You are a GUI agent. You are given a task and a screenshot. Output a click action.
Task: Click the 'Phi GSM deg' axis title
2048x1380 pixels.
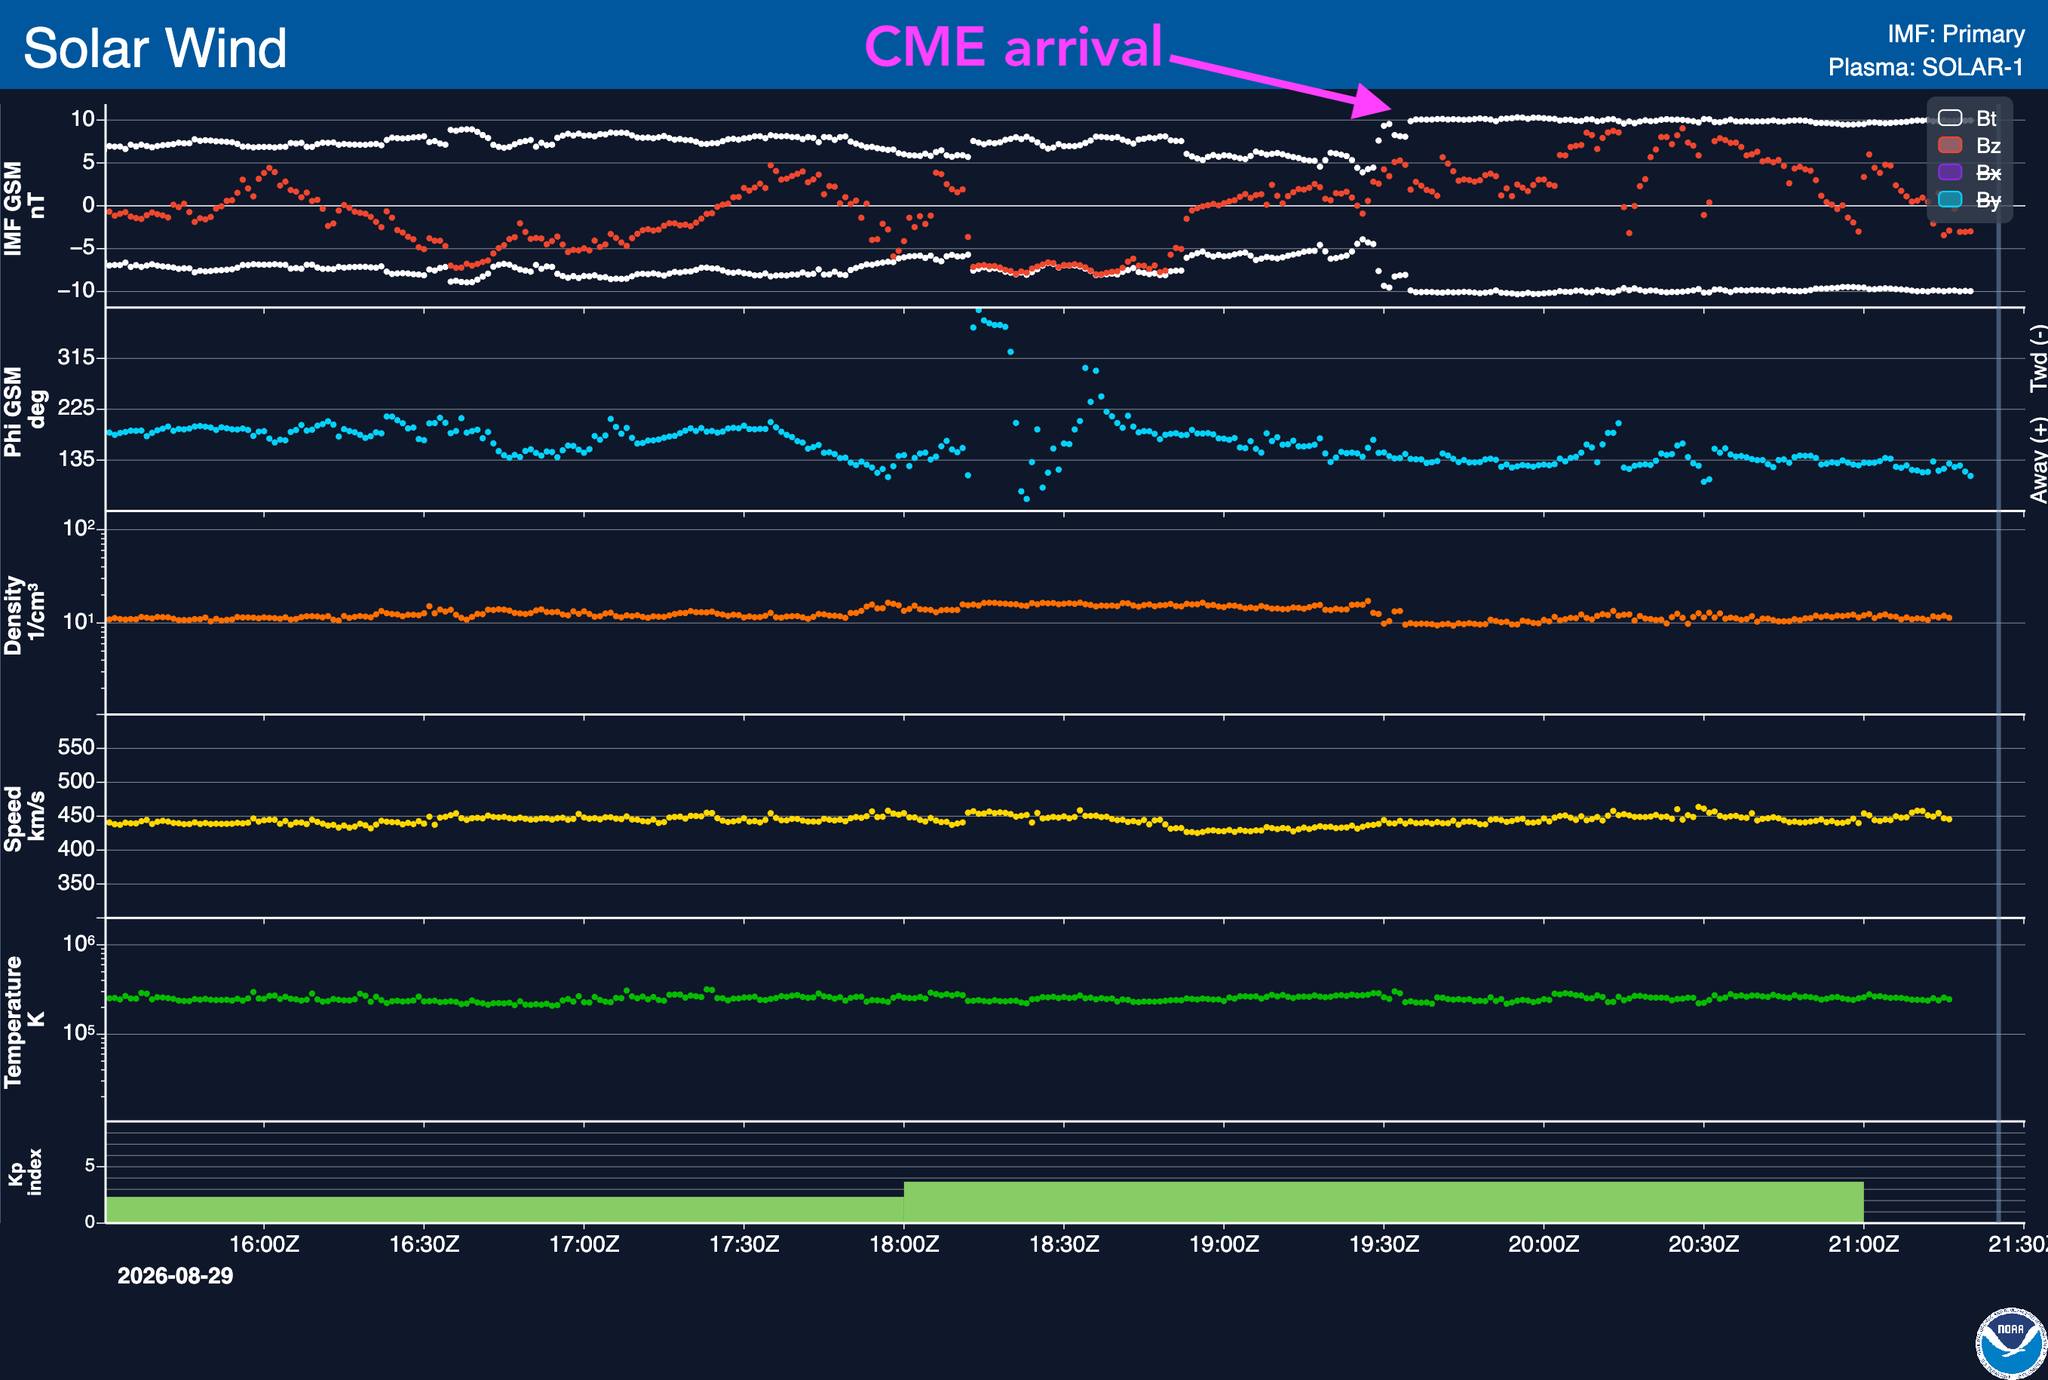click(x=25, y=412)
